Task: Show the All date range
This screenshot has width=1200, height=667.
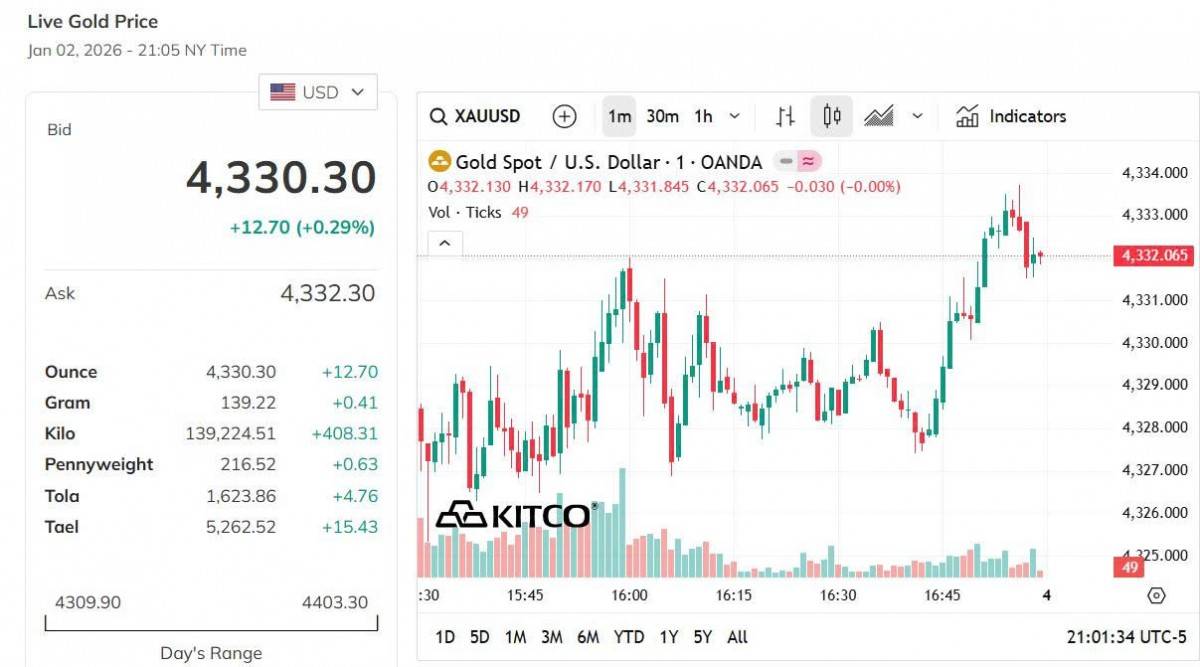Action: click(x=737, y=637)
